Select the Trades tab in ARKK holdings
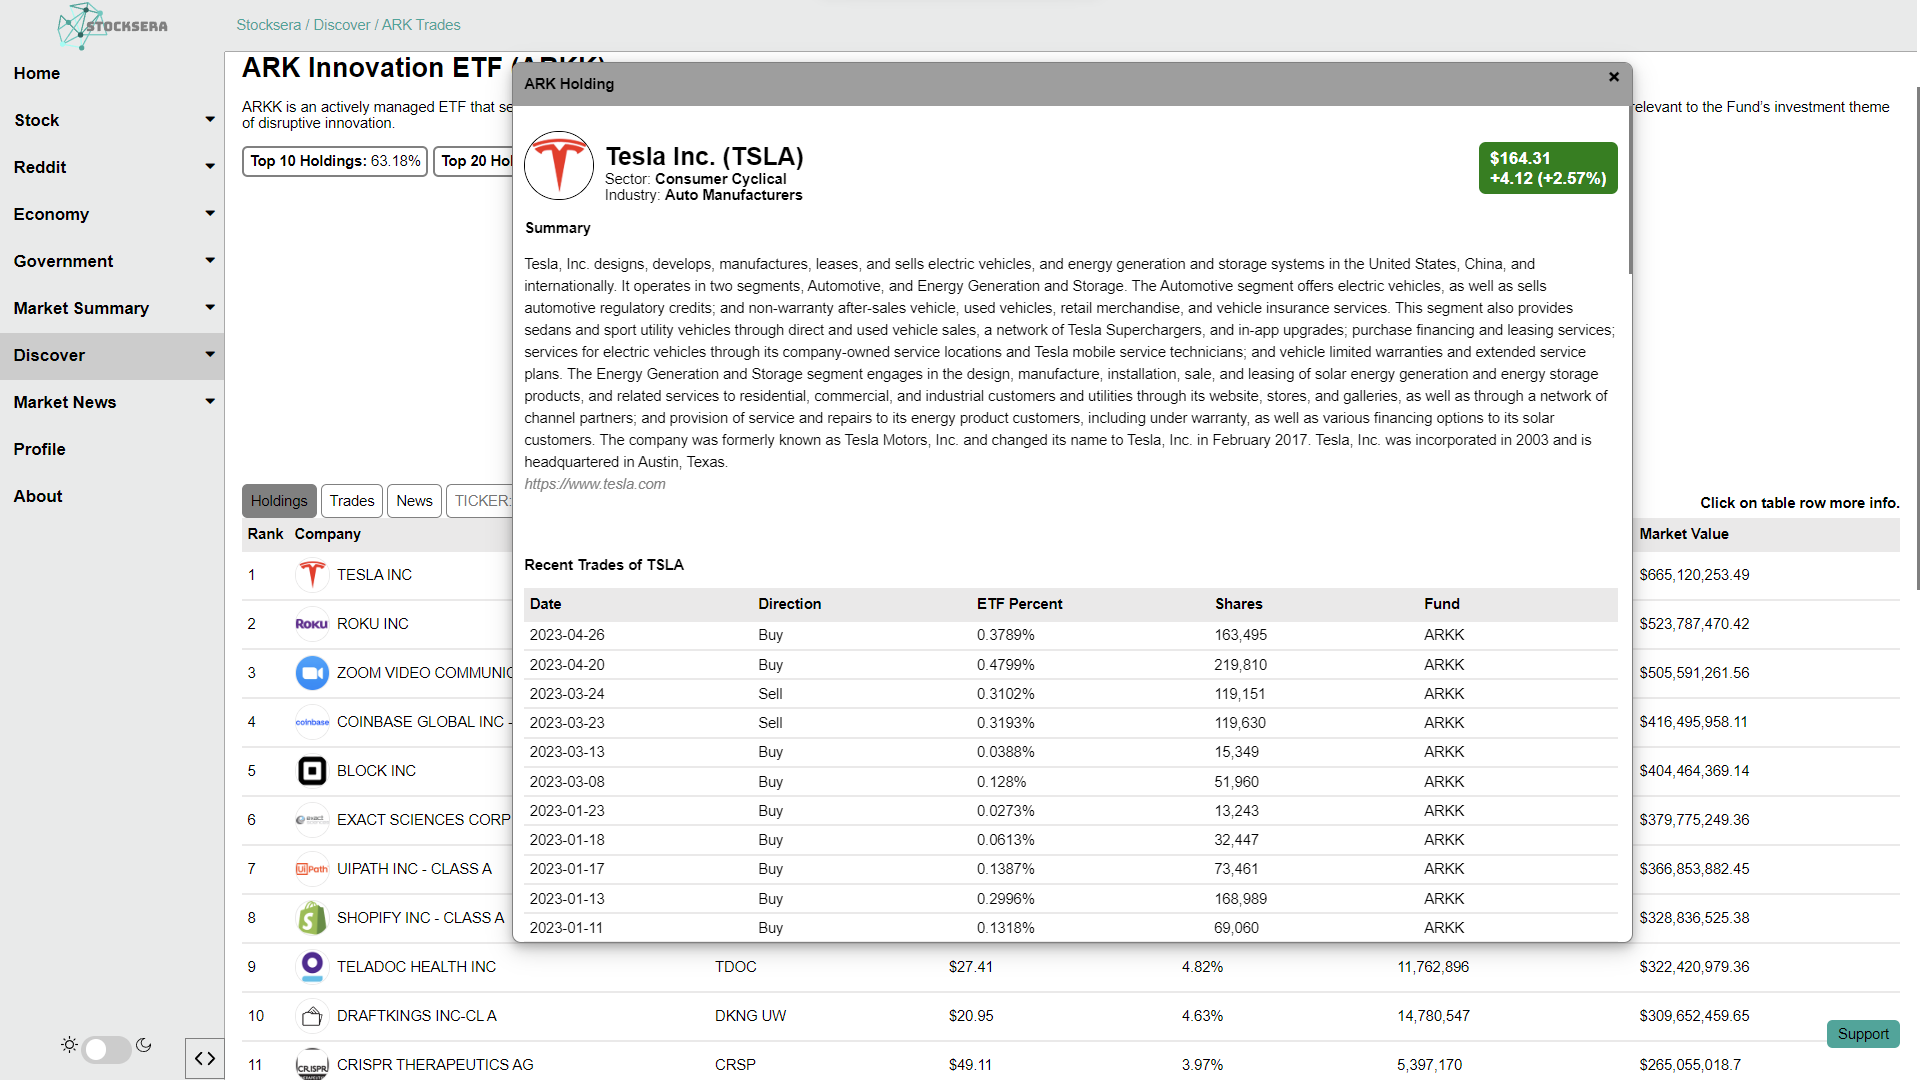Screen dimensions: 1920x1080 tap(349, 501)
